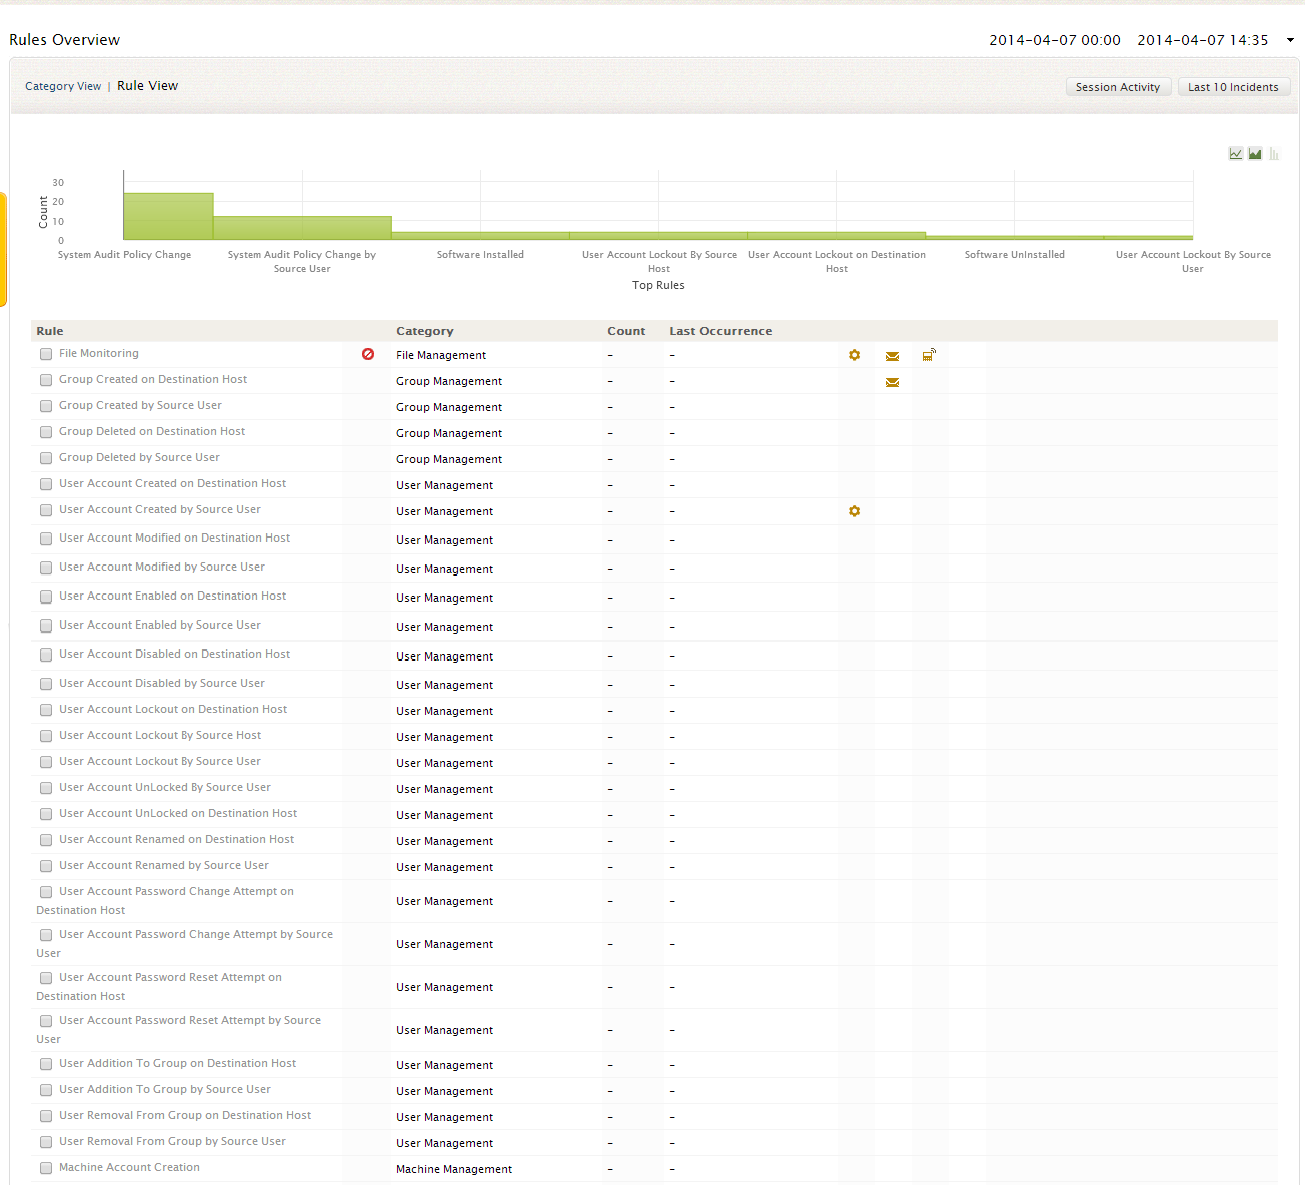Select the Rule View tab
The image size is (1305, 1185).
[148, 86]
